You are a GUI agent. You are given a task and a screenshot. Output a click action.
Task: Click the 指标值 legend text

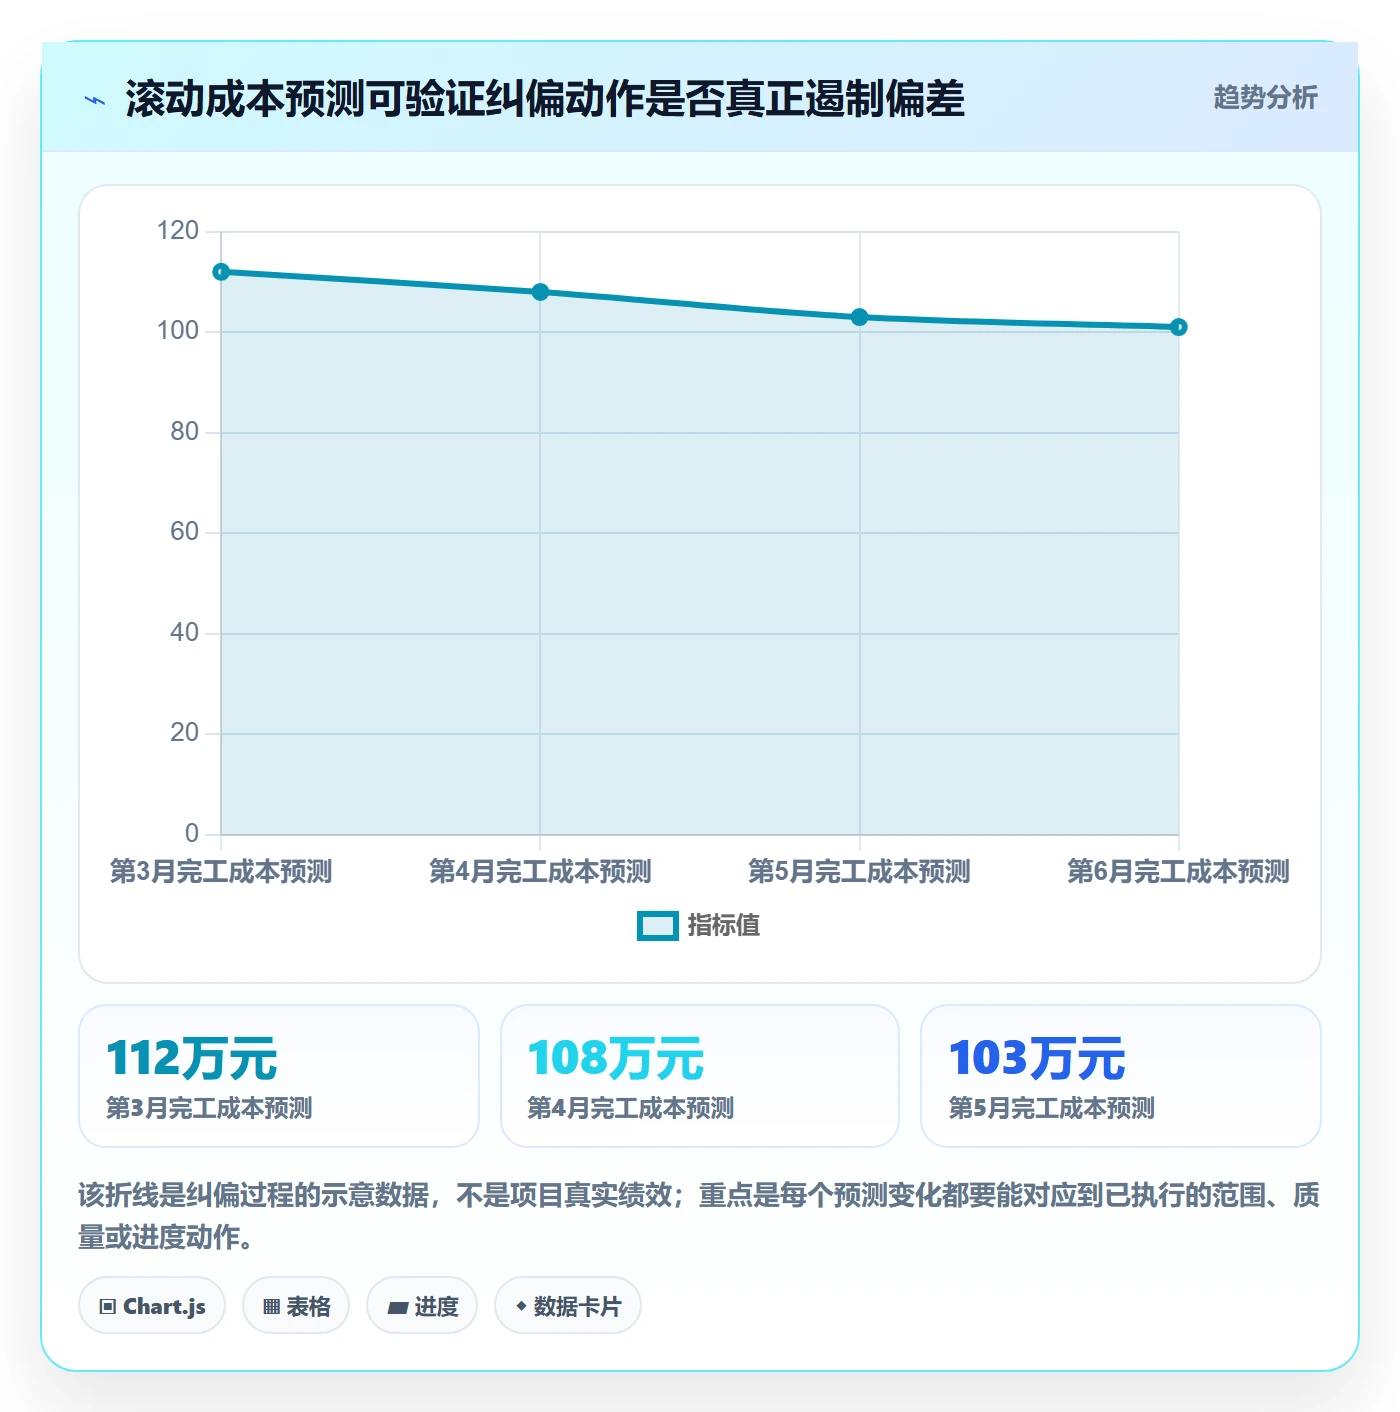(724, 926)
